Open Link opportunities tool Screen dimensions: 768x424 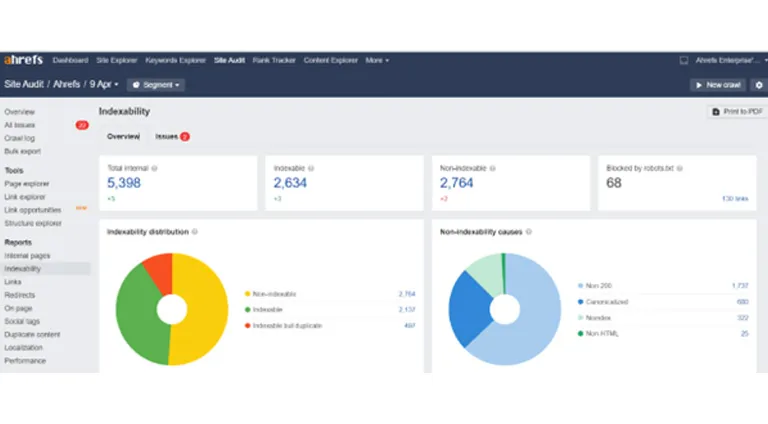point(33,211)
